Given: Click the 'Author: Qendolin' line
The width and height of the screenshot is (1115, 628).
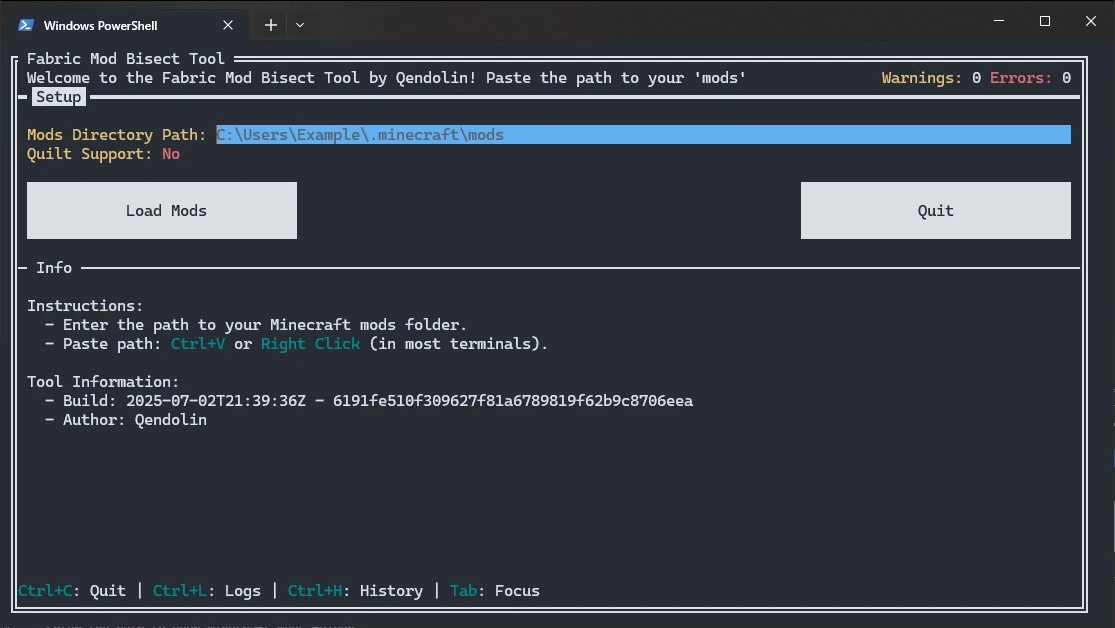Looking at the screenshot, I should click(126, 420).
